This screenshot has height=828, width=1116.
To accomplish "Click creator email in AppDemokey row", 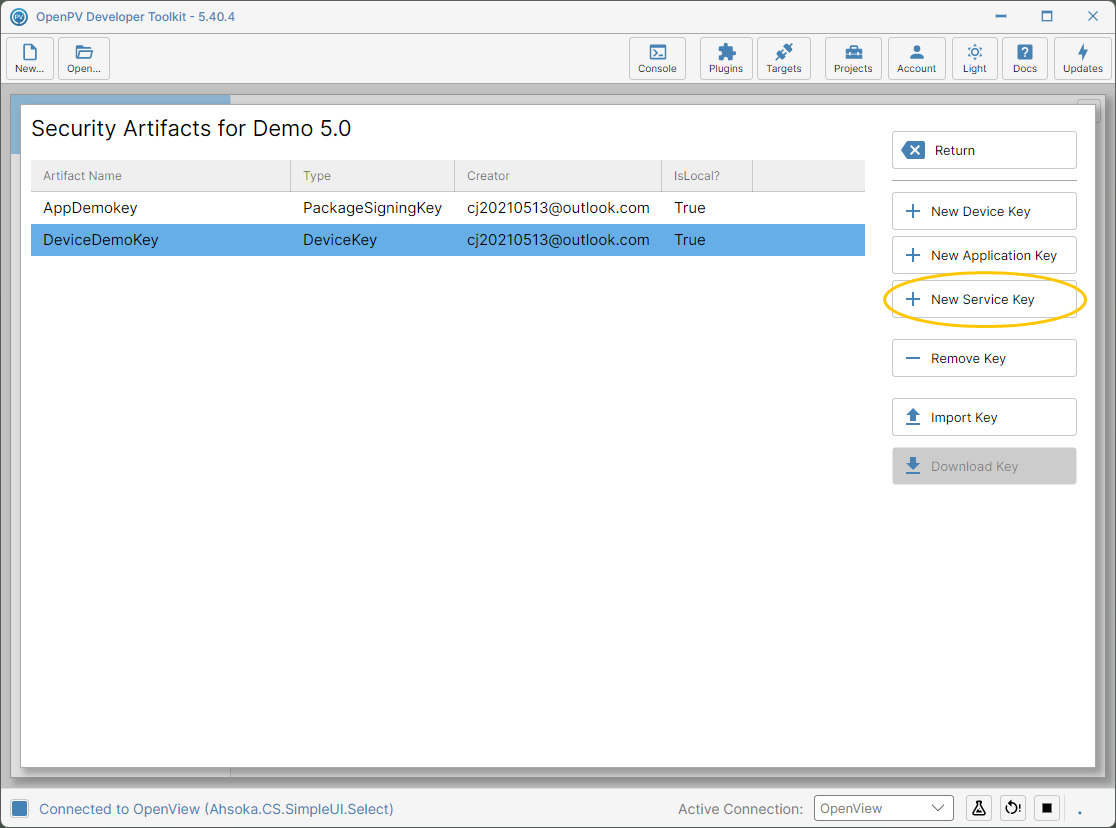I will [x=558, y=208].
